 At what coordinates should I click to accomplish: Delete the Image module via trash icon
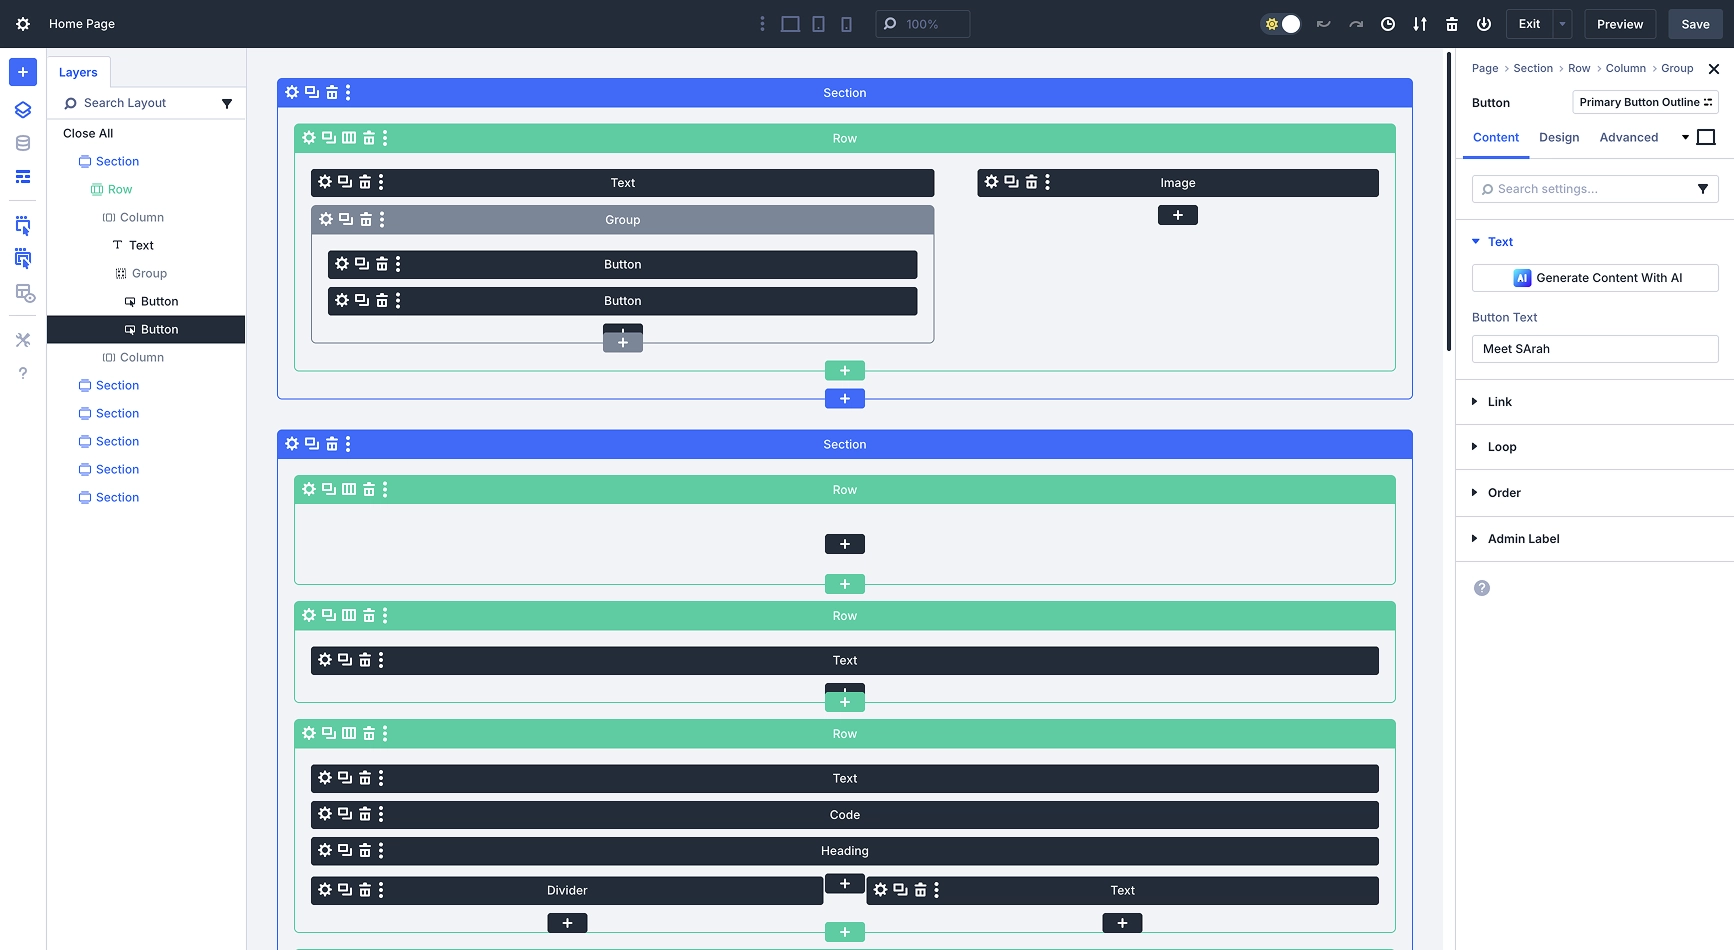click(x=1031, y=182)
